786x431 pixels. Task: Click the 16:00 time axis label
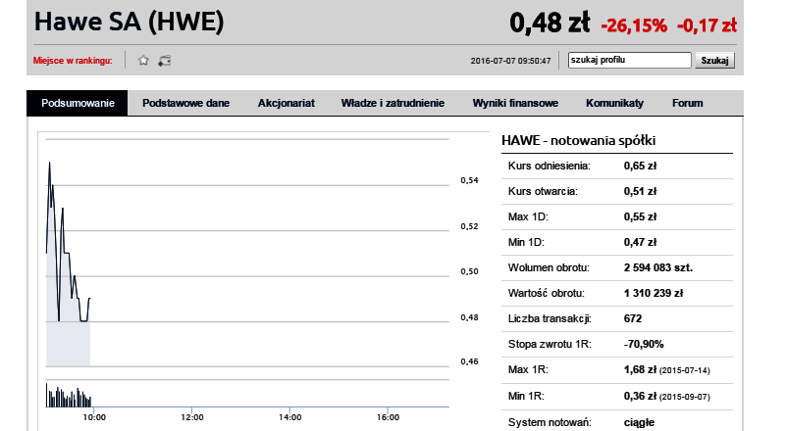coord(388,417)
